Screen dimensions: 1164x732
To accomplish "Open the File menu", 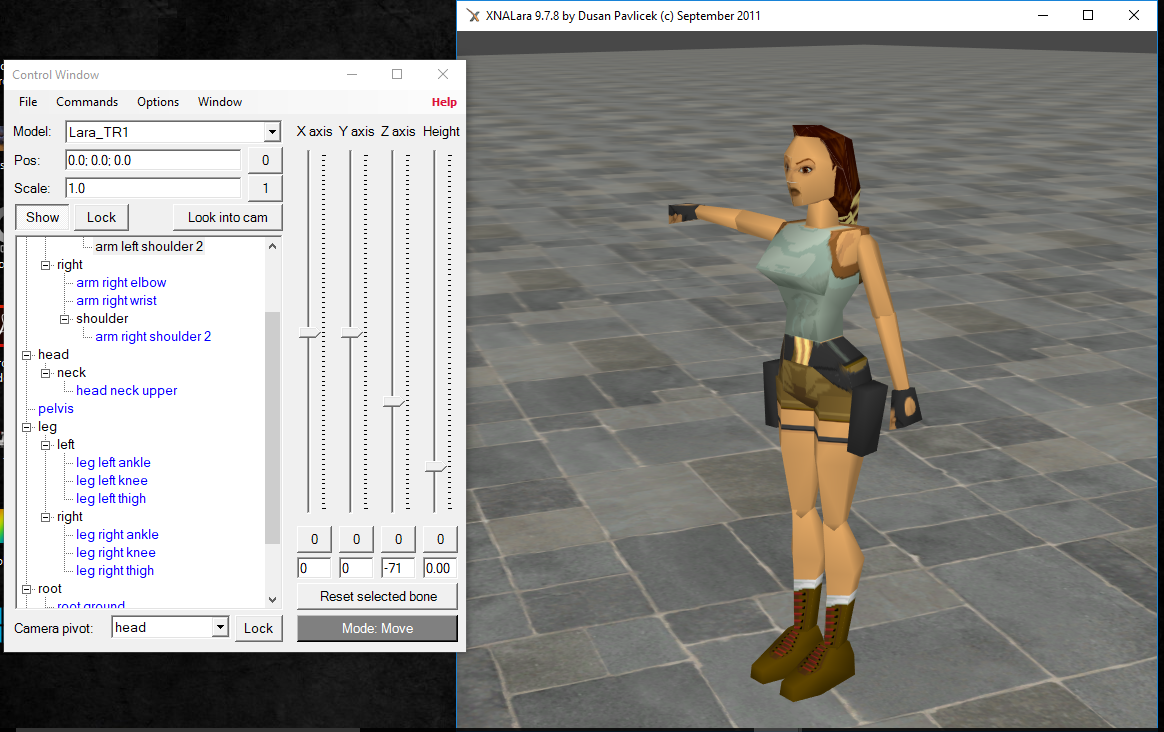I will [x=27, y=101].
